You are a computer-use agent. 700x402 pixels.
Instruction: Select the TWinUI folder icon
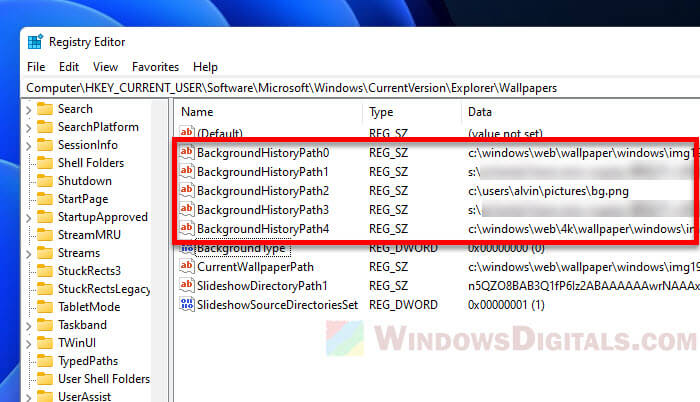(45, 343)
